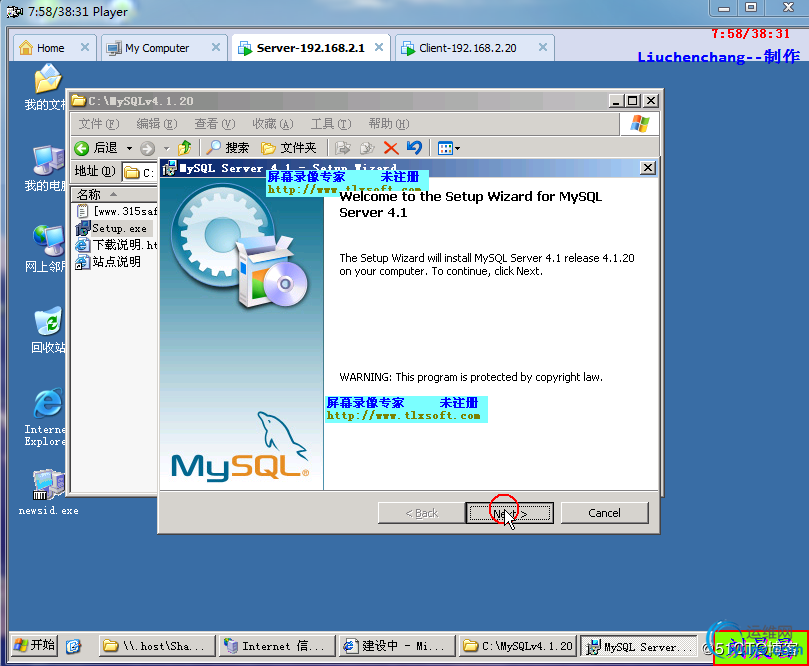The width and height of the screenshot is (809, 666).
Task: Open the 帮助(H) menu in Explorer
Action: click(x=389, y=124)
